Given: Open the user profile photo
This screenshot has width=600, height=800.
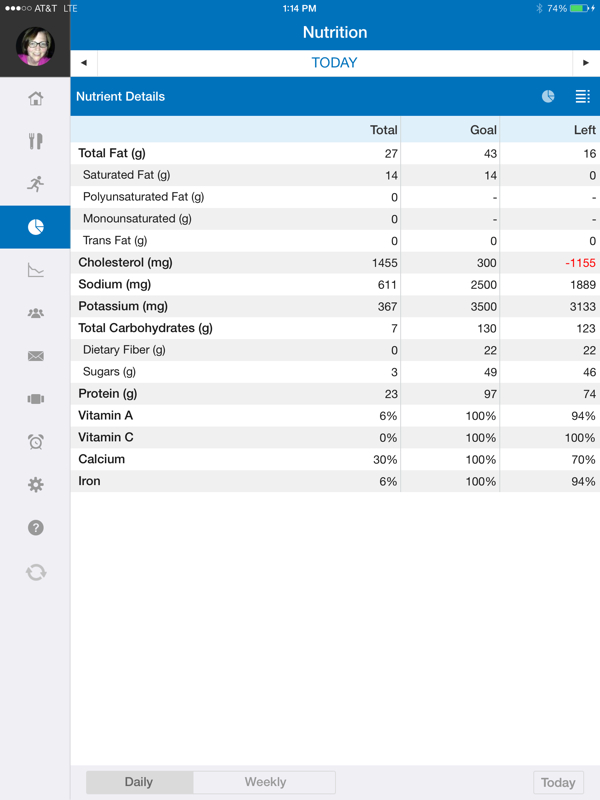Looking at the screenshot, I should click(x=35, y=46).
